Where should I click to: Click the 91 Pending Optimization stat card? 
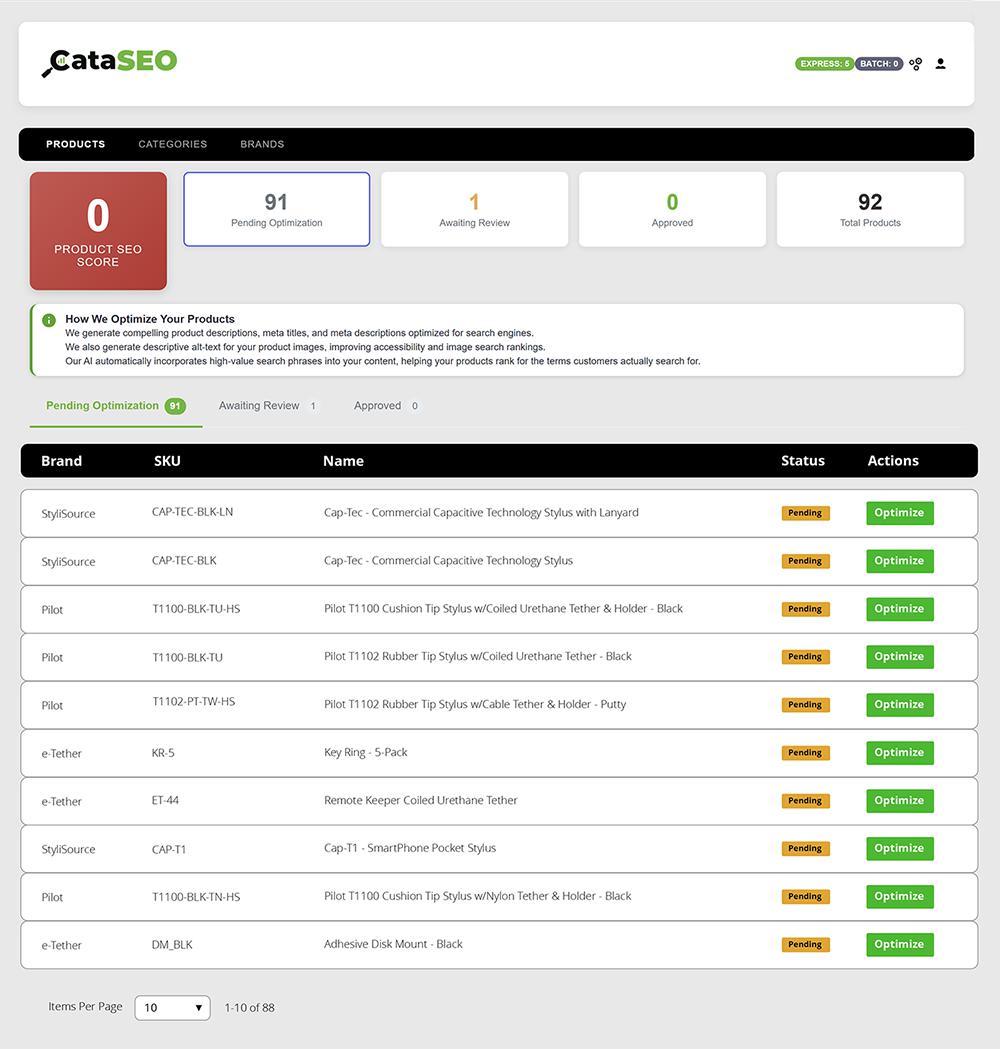click(277, 209)
